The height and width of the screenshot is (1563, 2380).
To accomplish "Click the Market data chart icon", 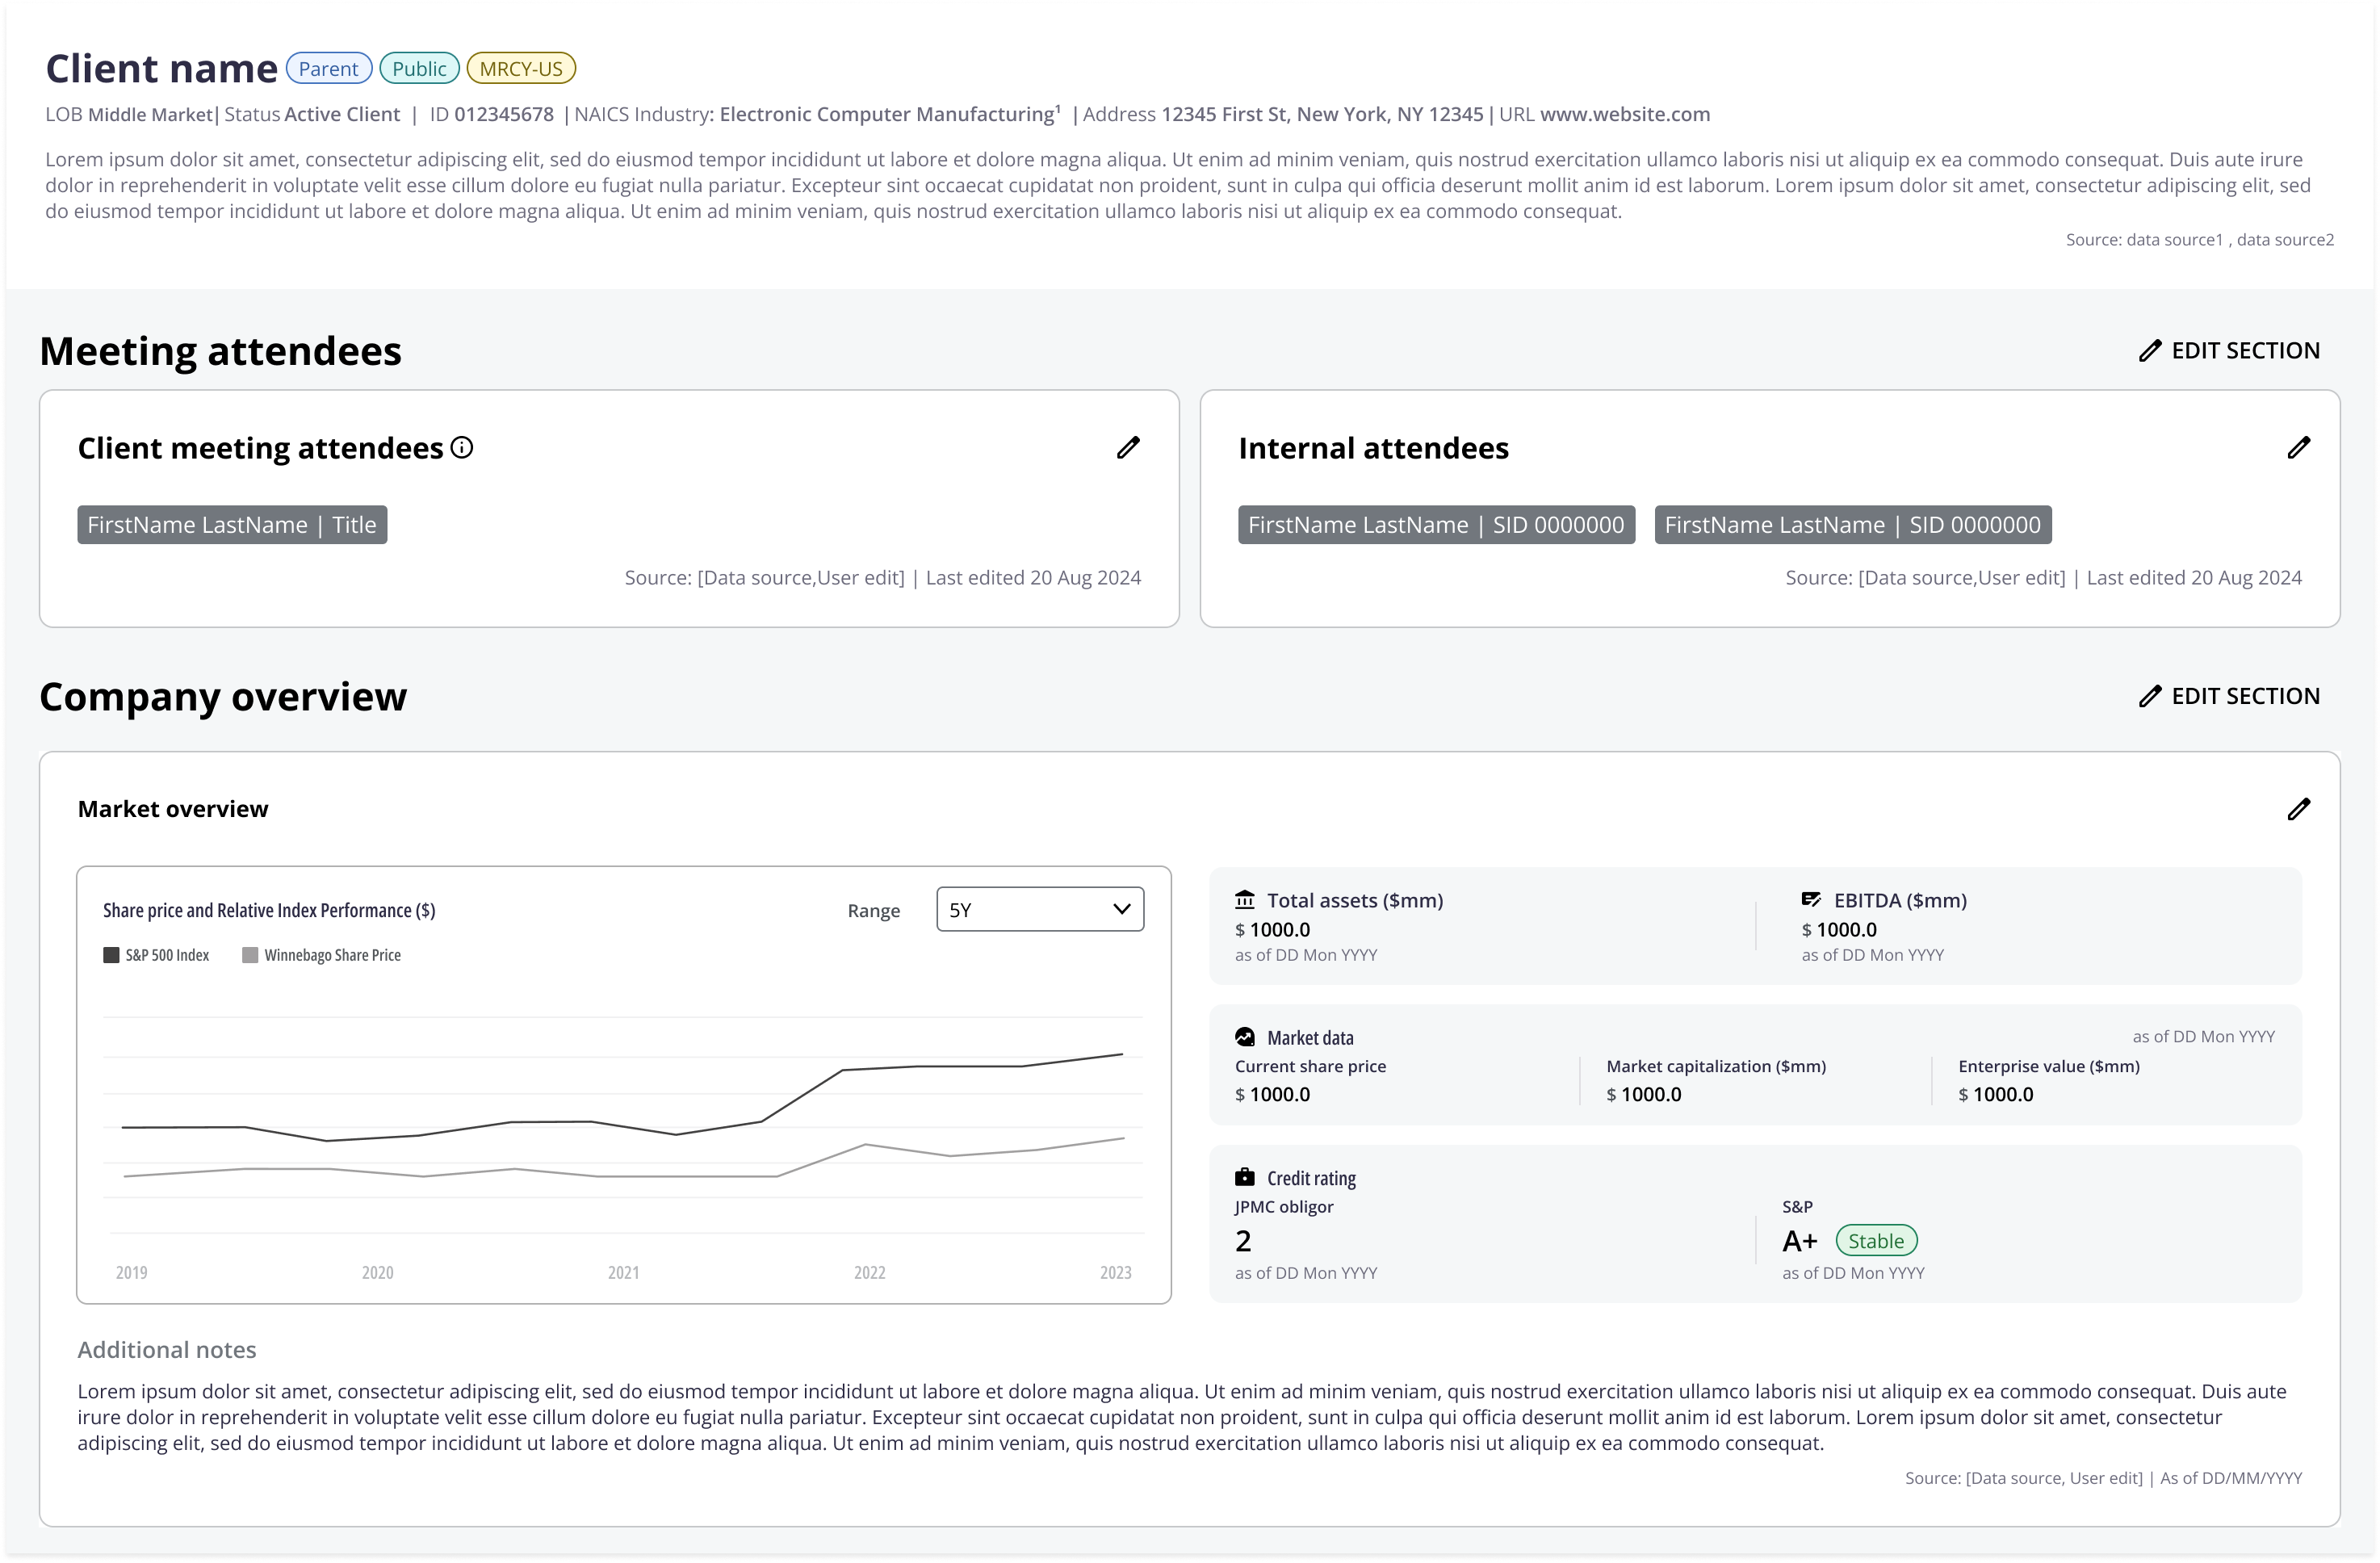I will [x=1244, y=1037].
